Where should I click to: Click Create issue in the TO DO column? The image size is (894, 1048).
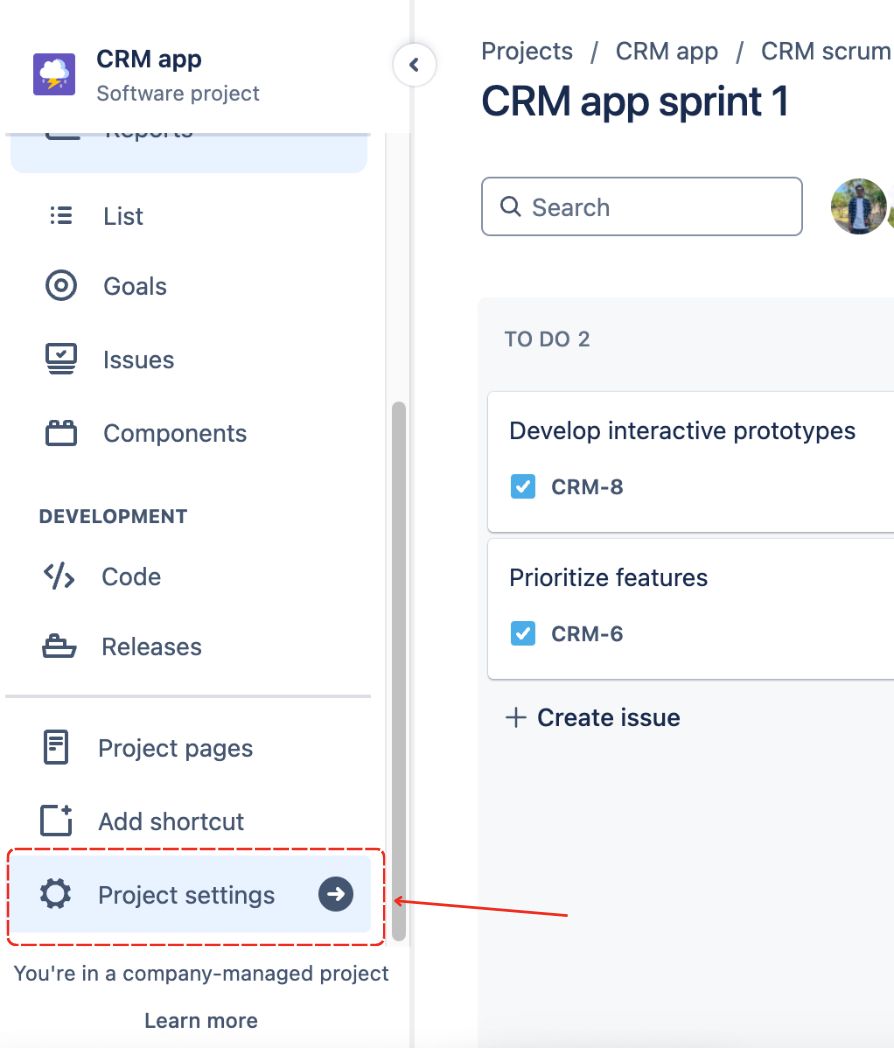point(594,717)
